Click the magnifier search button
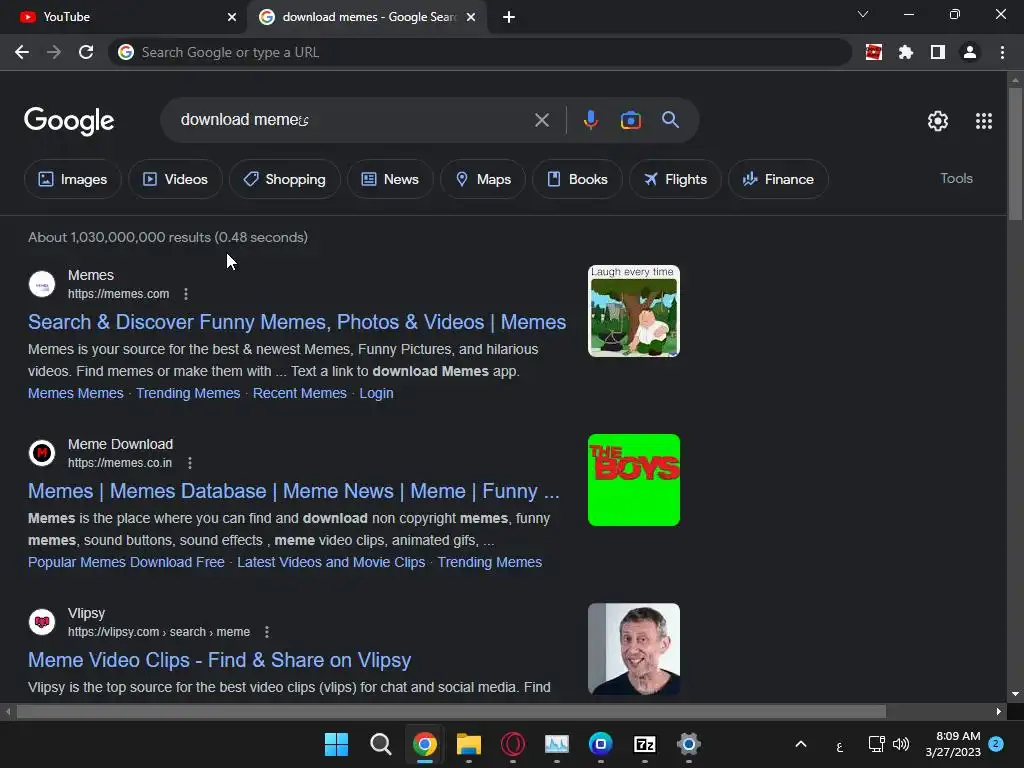Screen dimensions: 1024x768 coord(671,120)
